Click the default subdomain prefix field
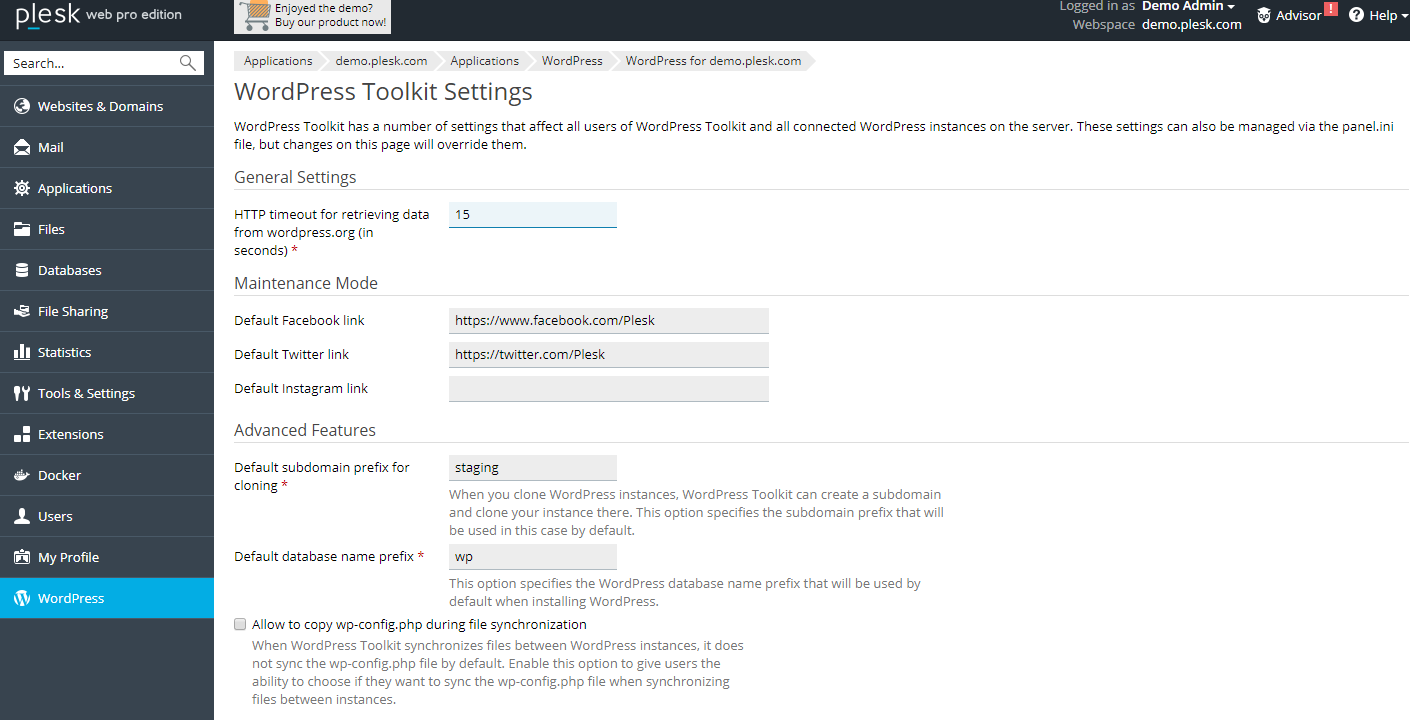This screenshot has width=1410, height=720. point(533,468)
